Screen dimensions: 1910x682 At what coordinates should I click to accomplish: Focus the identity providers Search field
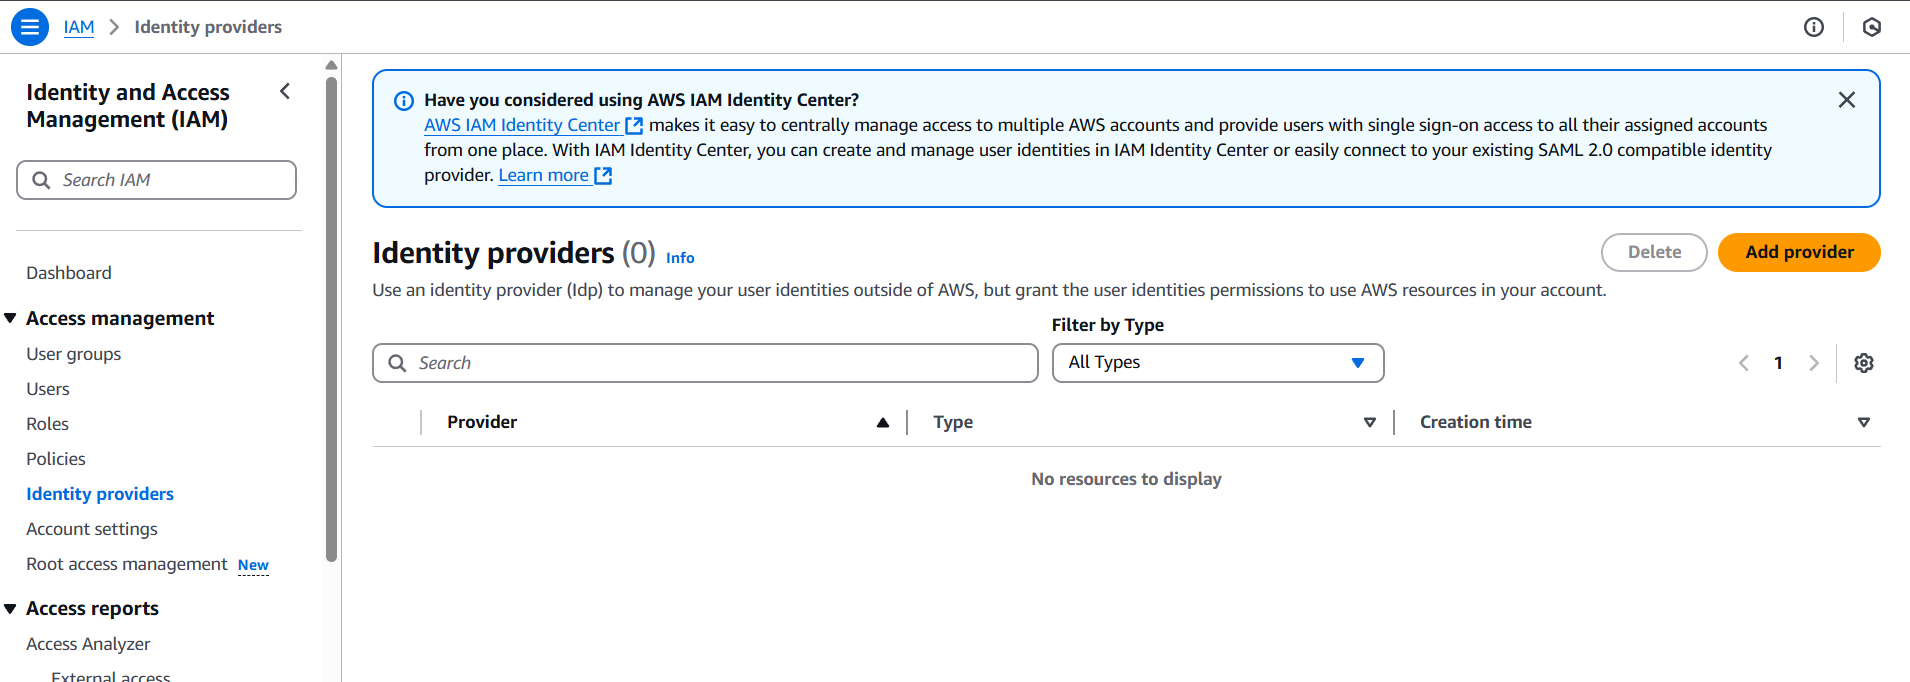(705, 363)
